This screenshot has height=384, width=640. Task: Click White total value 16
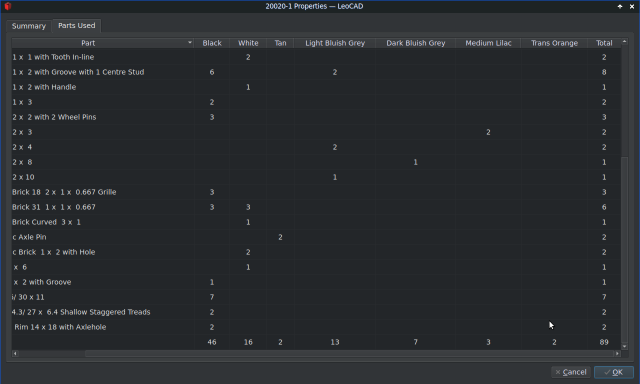(248, 342)
